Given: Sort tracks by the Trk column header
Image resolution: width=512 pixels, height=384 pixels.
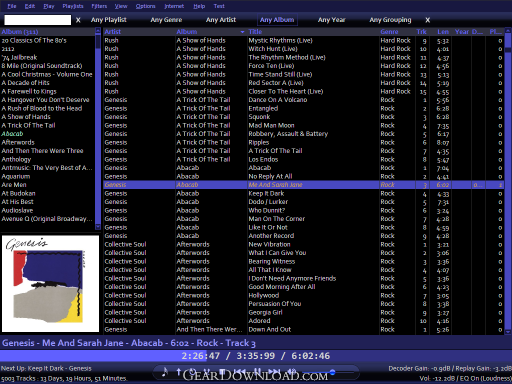Looking at the screenshot, I should coord(421,32).
